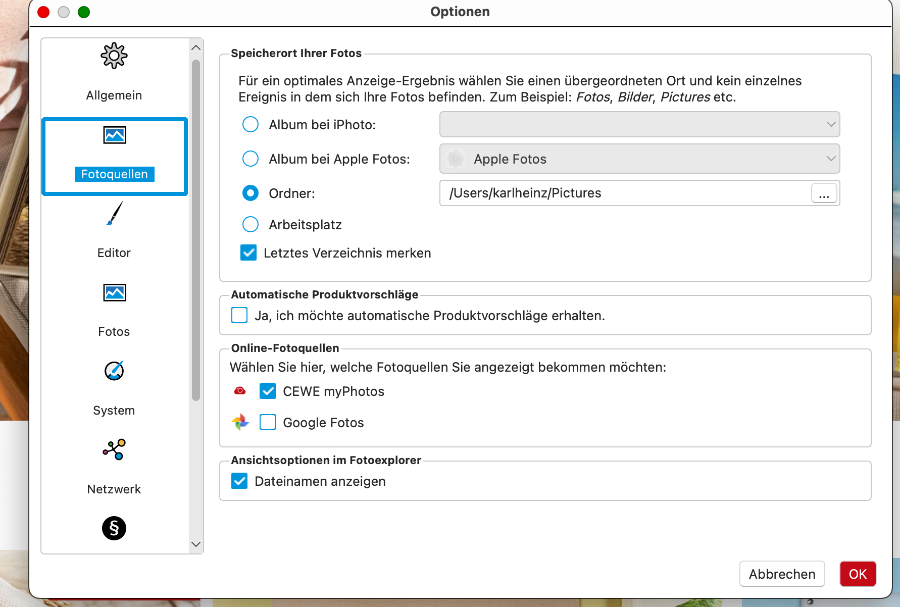This screenshot has width=900, height=607.
Task: Open the Fotos image icon section
Action: coord(114,293)
